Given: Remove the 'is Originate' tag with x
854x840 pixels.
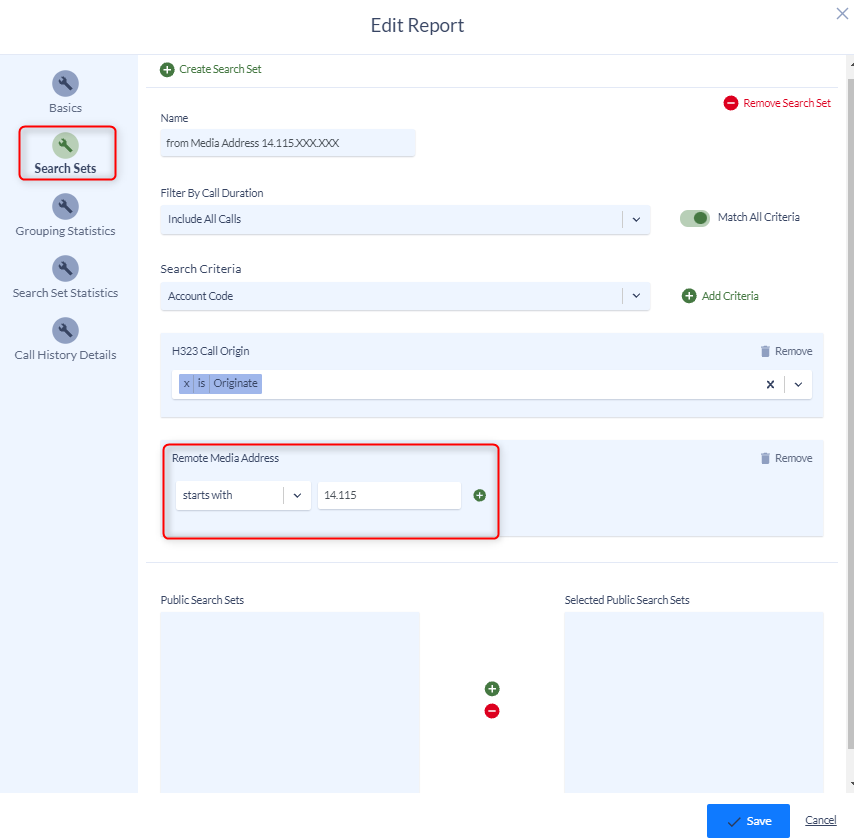Looking at the screenshot, I should [186, 384].
